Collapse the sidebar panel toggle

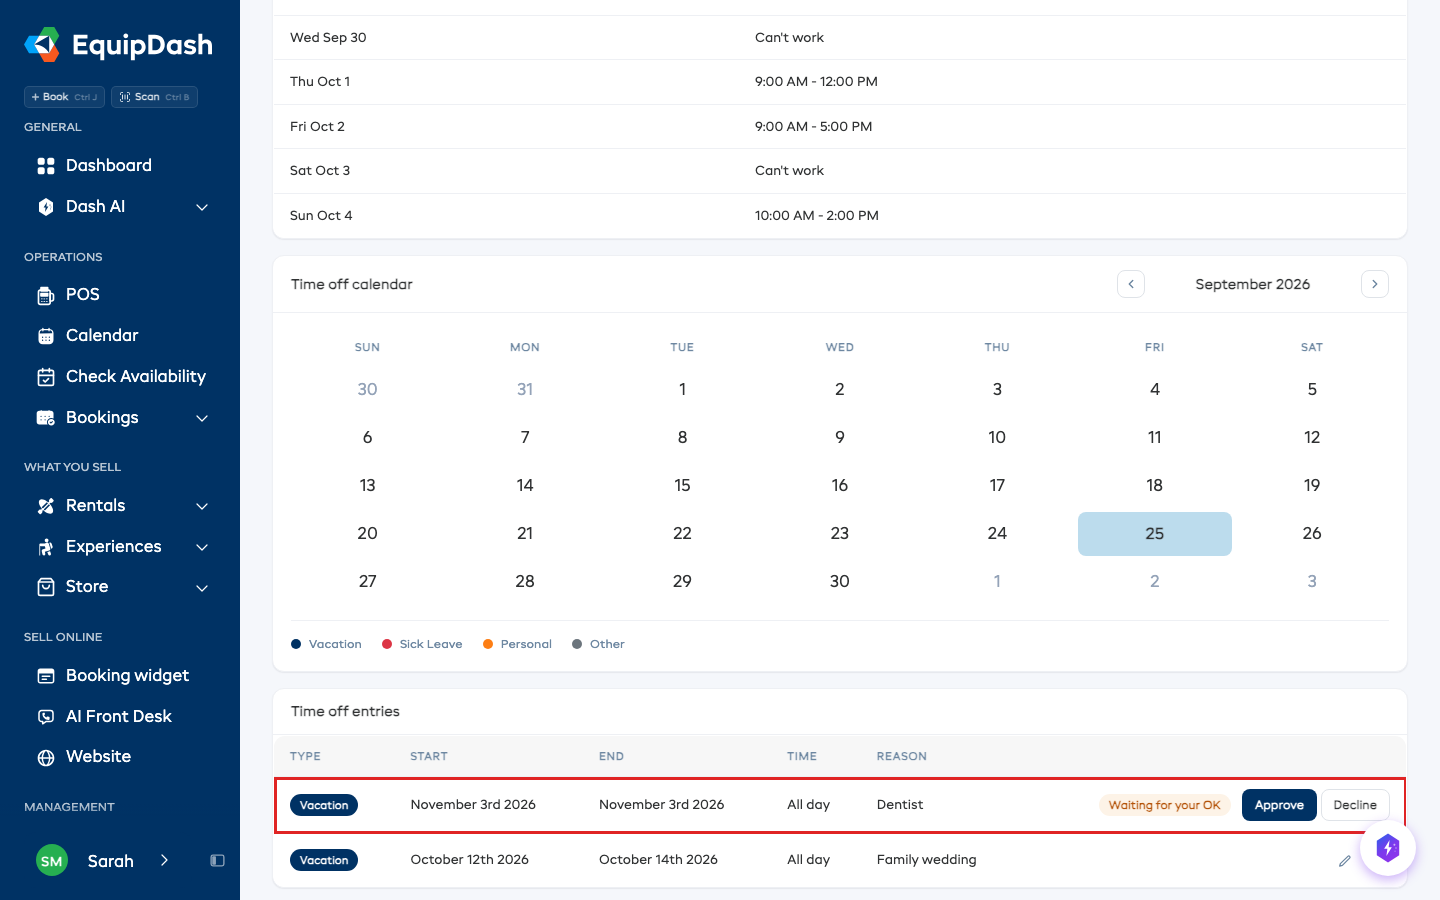[x=217, y=861]
